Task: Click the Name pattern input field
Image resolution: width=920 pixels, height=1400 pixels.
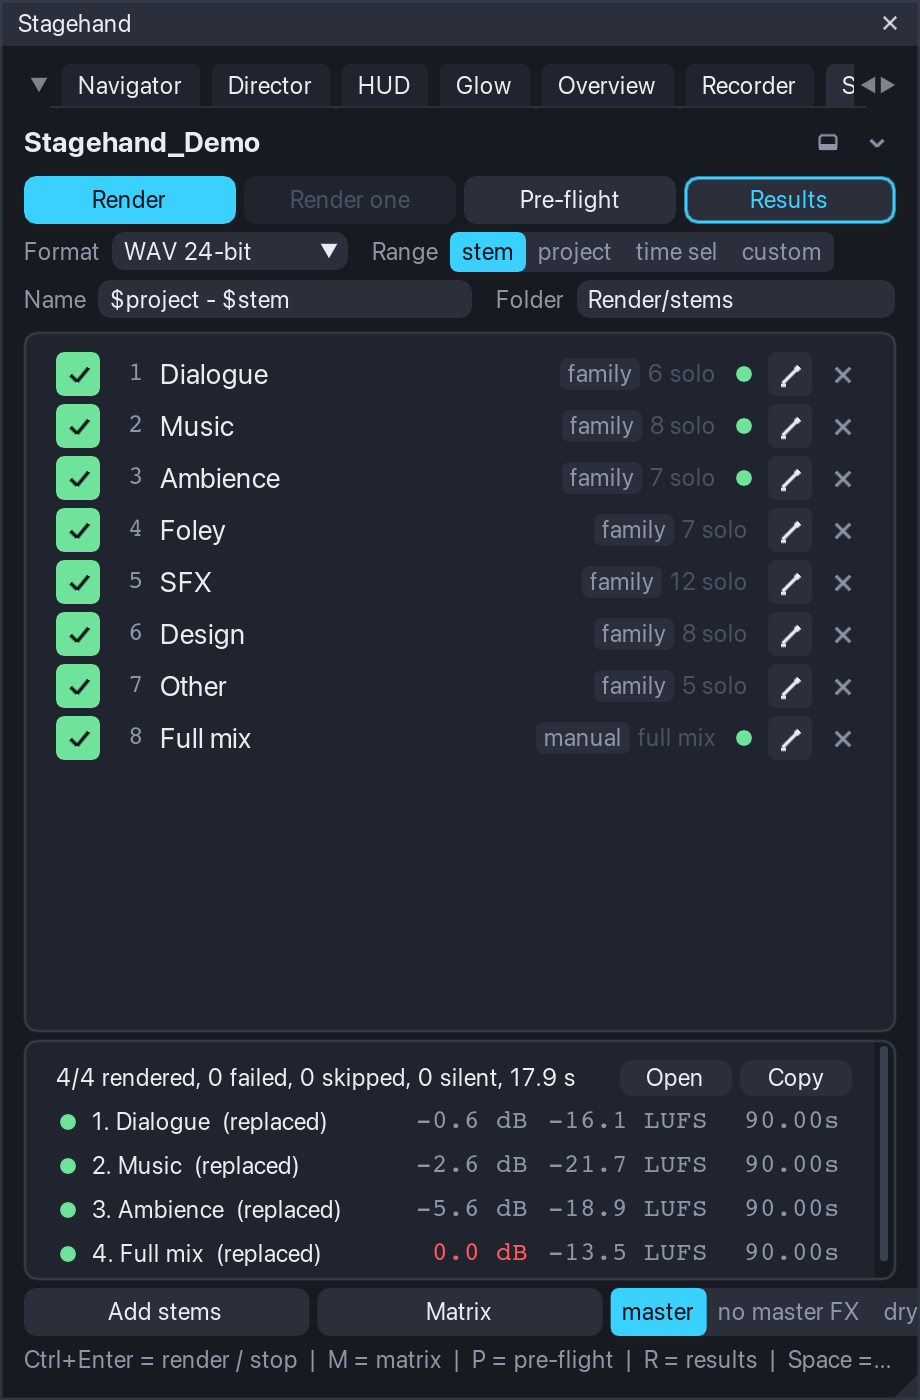Action: click(x=285, y=300)
